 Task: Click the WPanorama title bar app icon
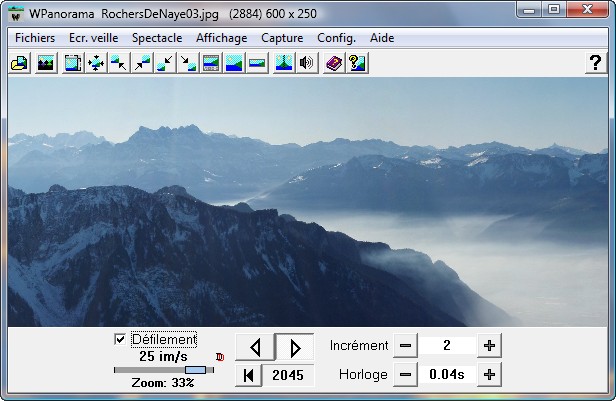16,15
